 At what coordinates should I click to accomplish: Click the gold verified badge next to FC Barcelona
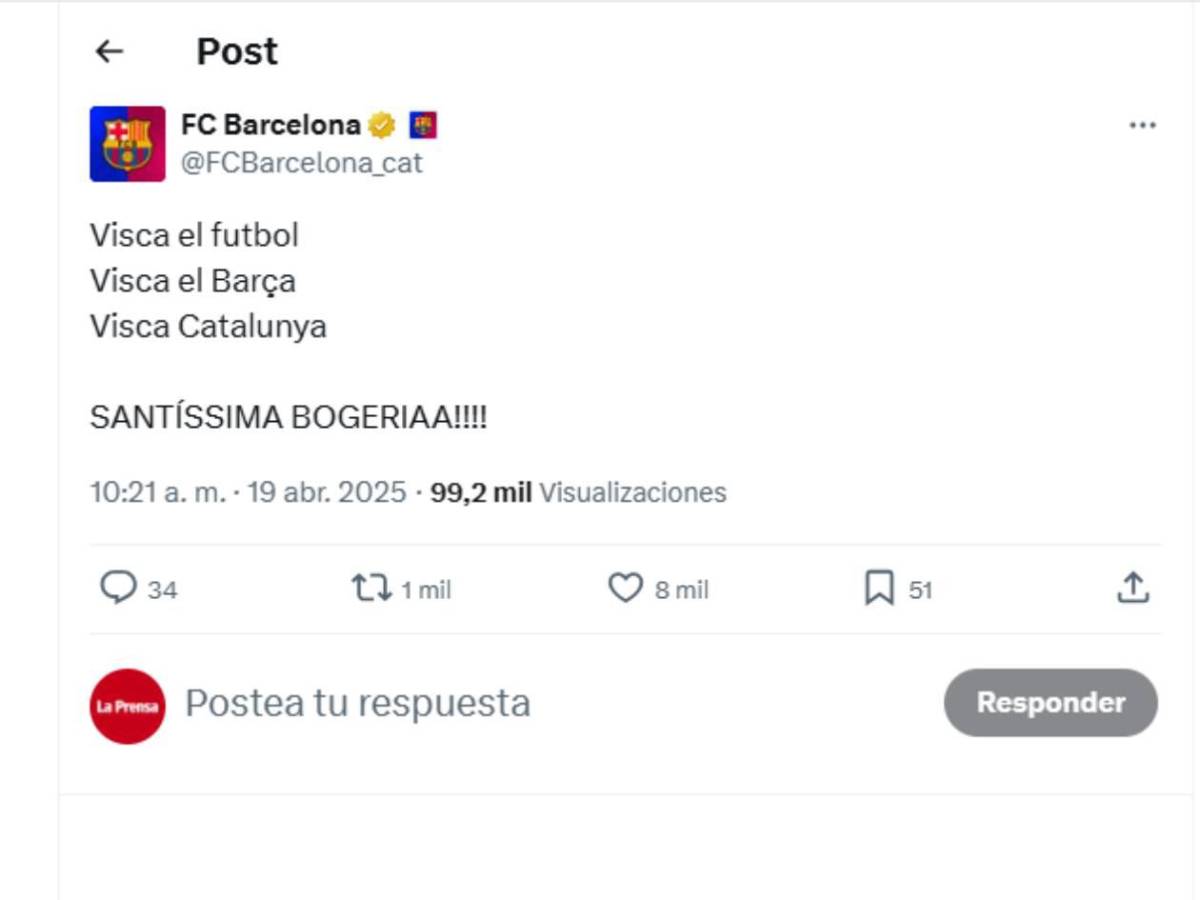[x=381, y=123]
